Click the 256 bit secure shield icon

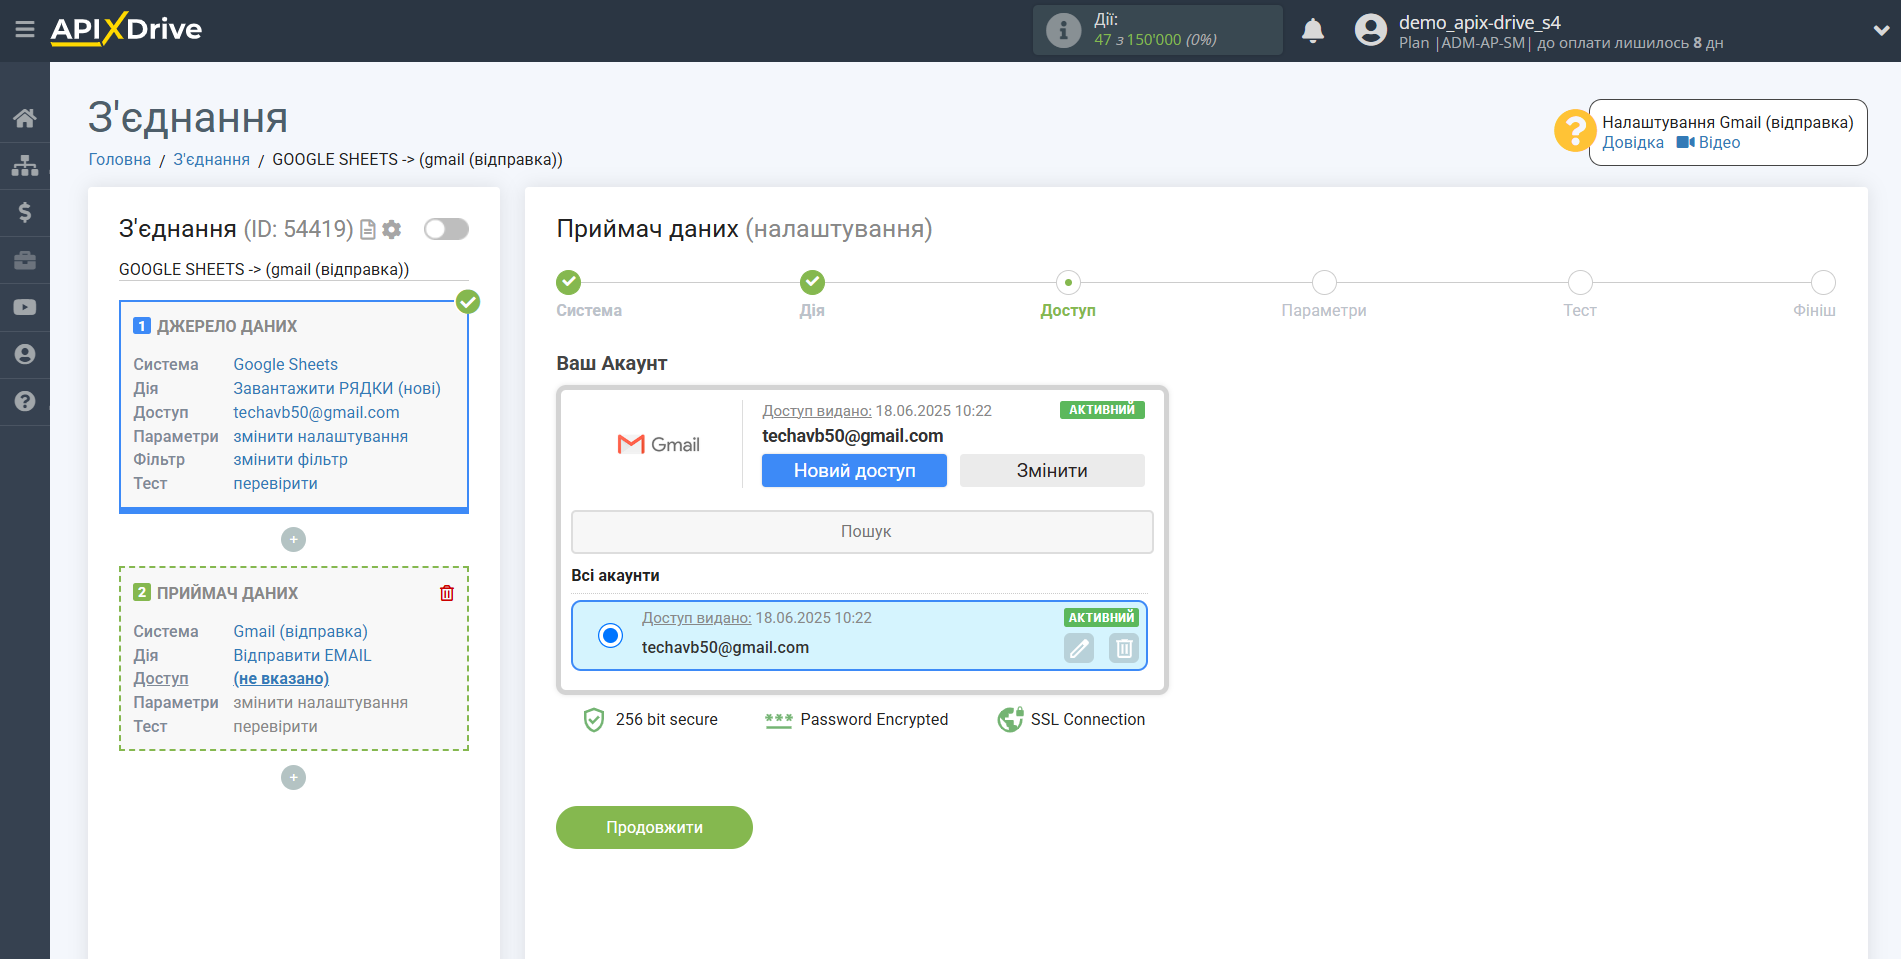[594, 720]
